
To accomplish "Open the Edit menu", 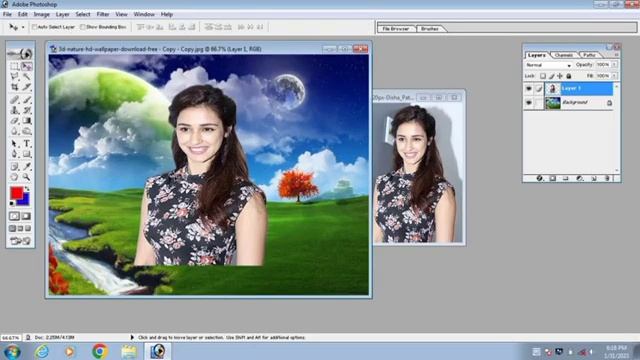I will coord(22,14).
